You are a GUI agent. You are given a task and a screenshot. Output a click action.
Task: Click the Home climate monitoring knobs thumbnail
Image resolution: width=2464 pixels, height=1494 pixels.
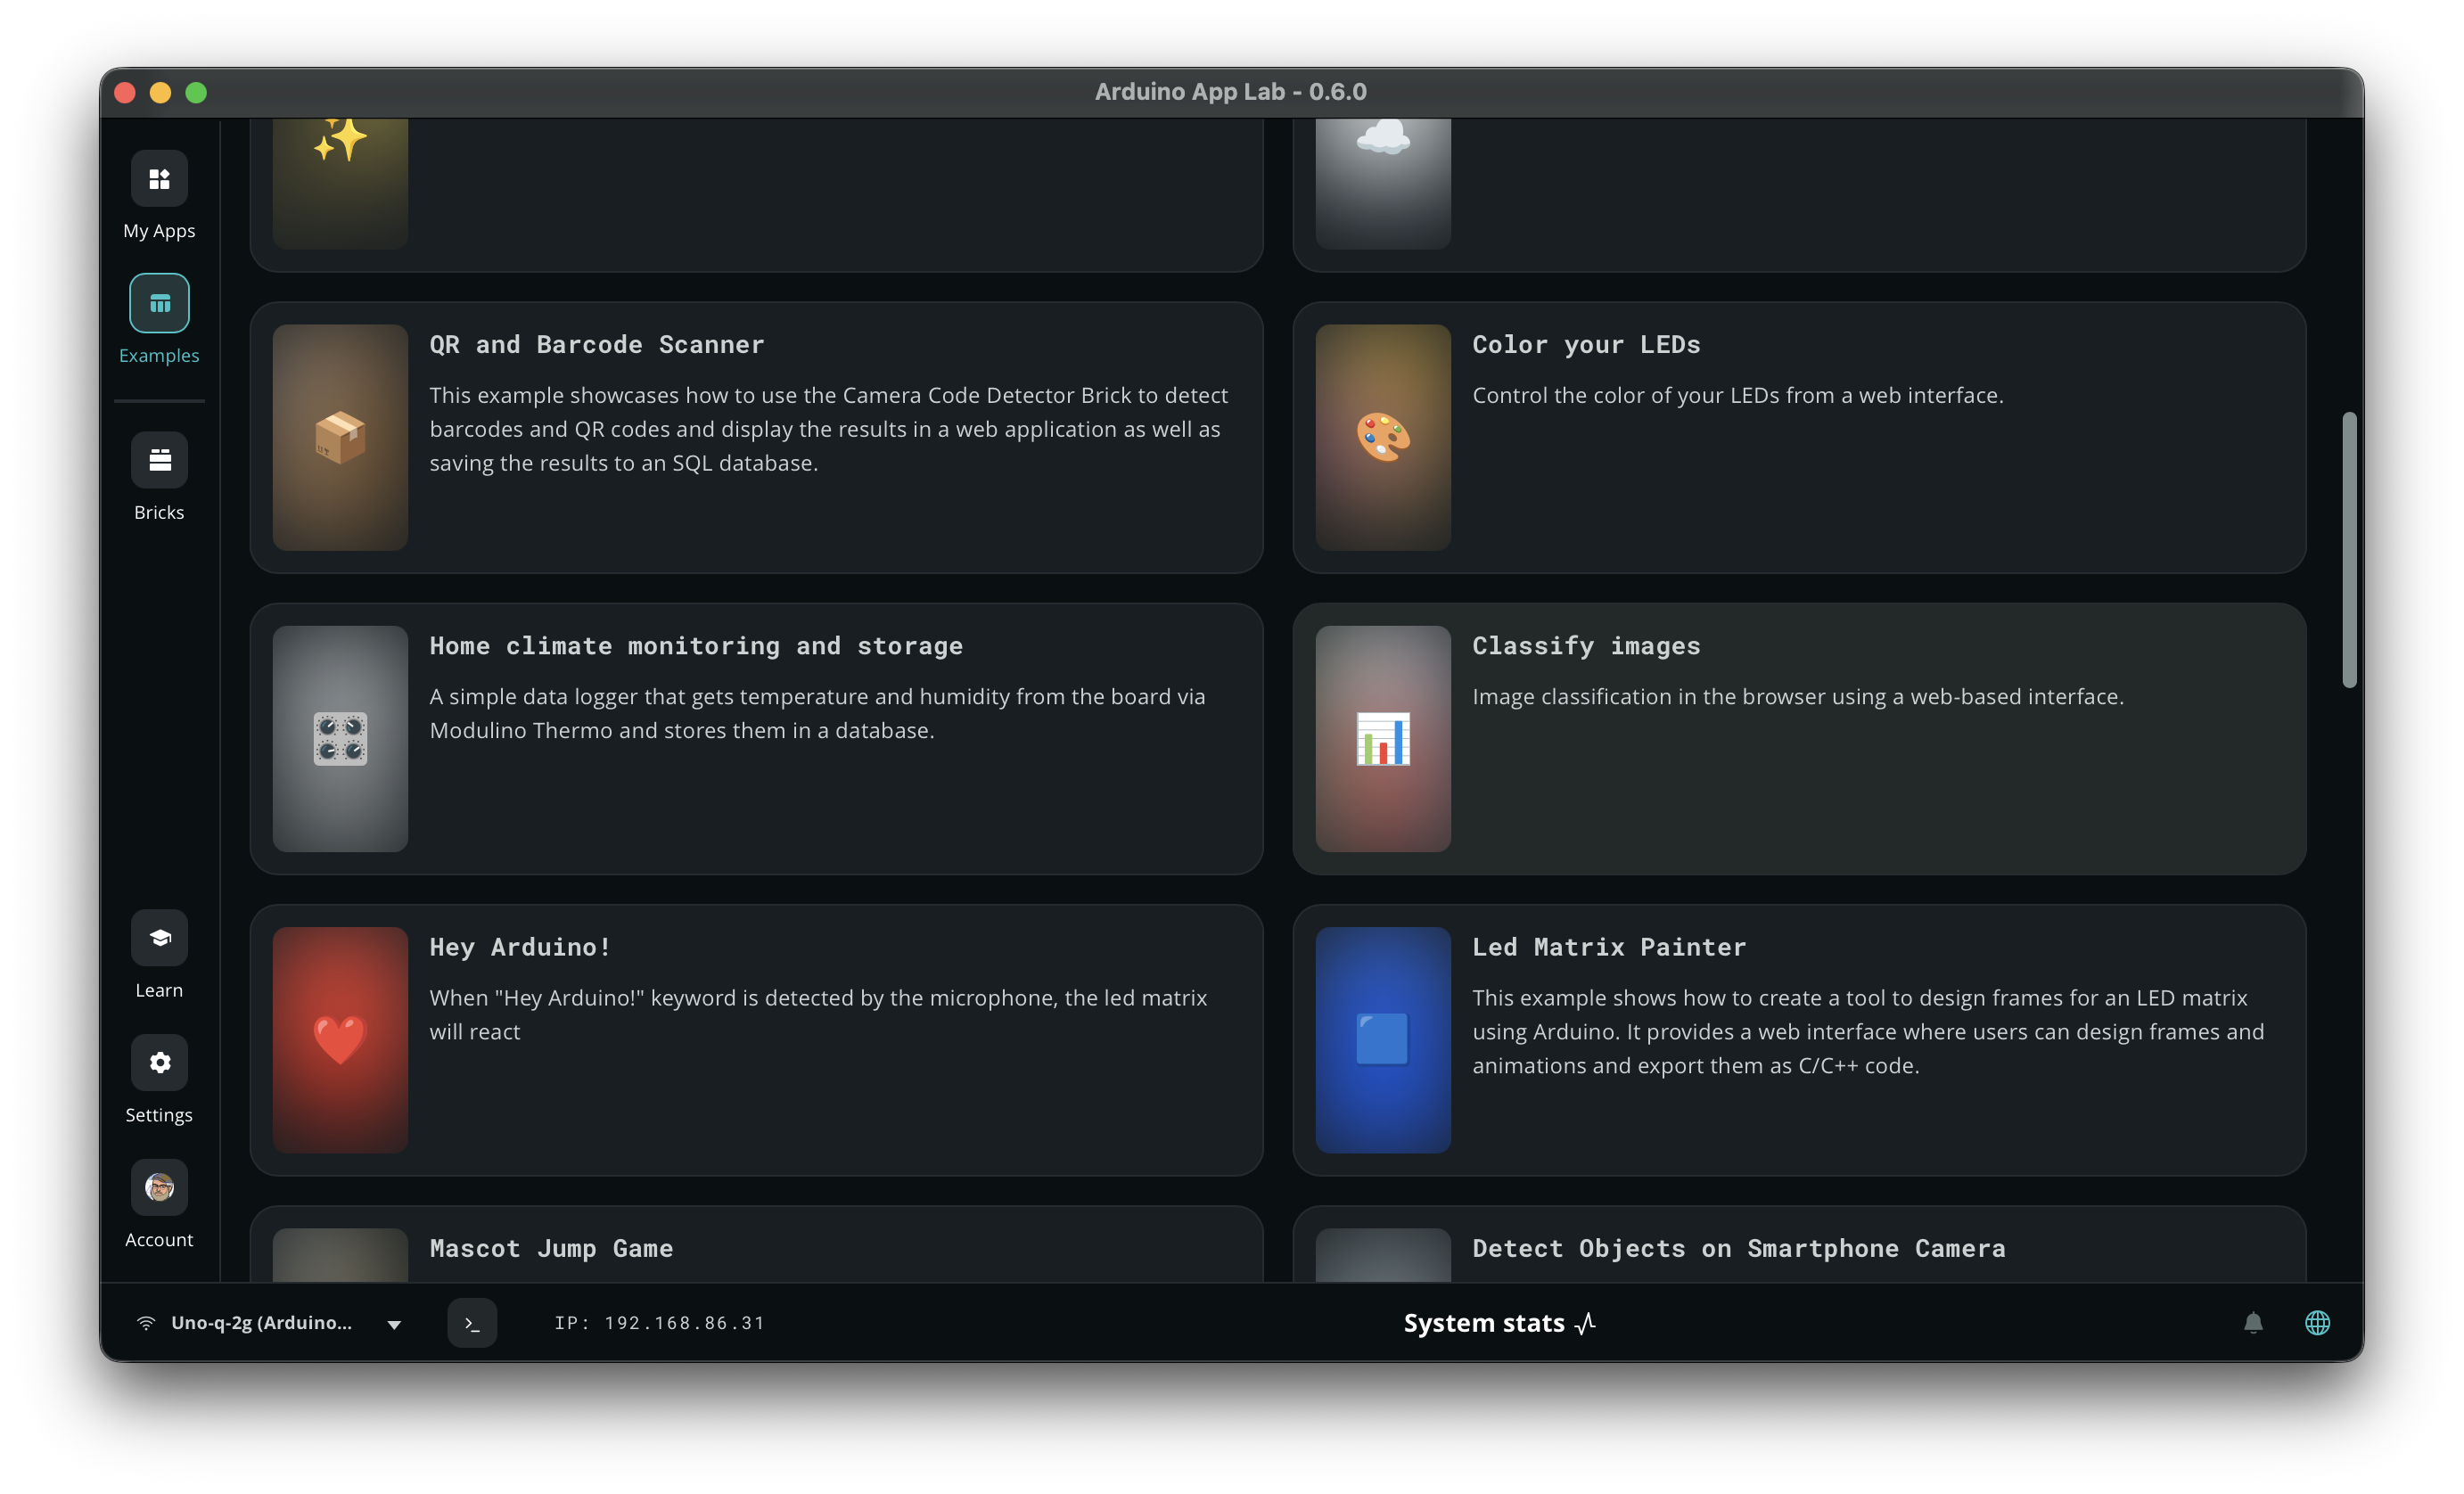pyautogui.click(x=340, y=739)
